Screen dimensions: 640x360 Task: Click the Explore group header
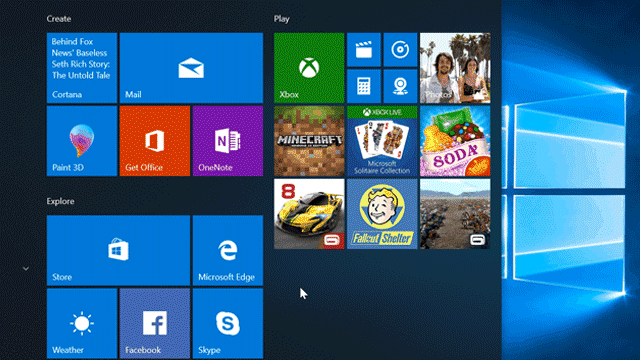click(60, 201)
